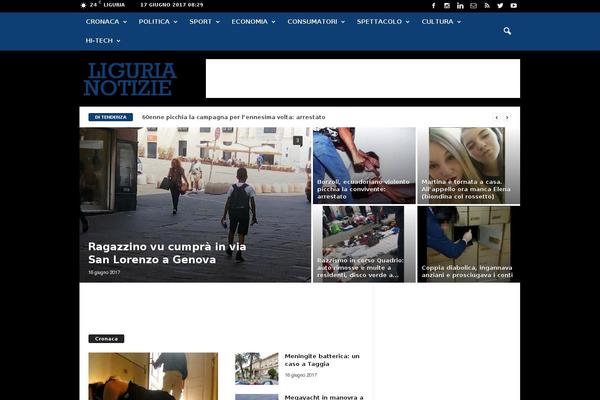Expand the Cronaca menu arrow
This screenshot has width=600, height=400.
pyautogui.click(x=125, y=22)
